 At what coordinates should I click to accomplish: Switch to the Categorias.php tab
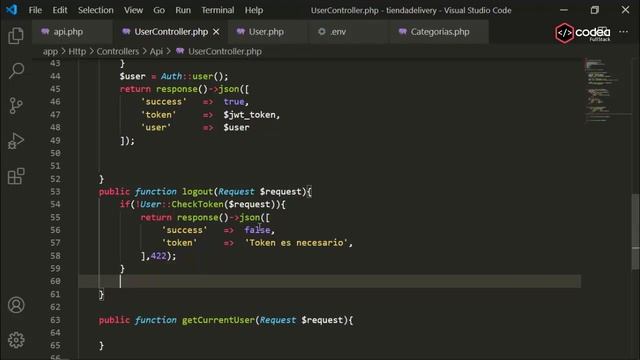click(x=439, y=32)
